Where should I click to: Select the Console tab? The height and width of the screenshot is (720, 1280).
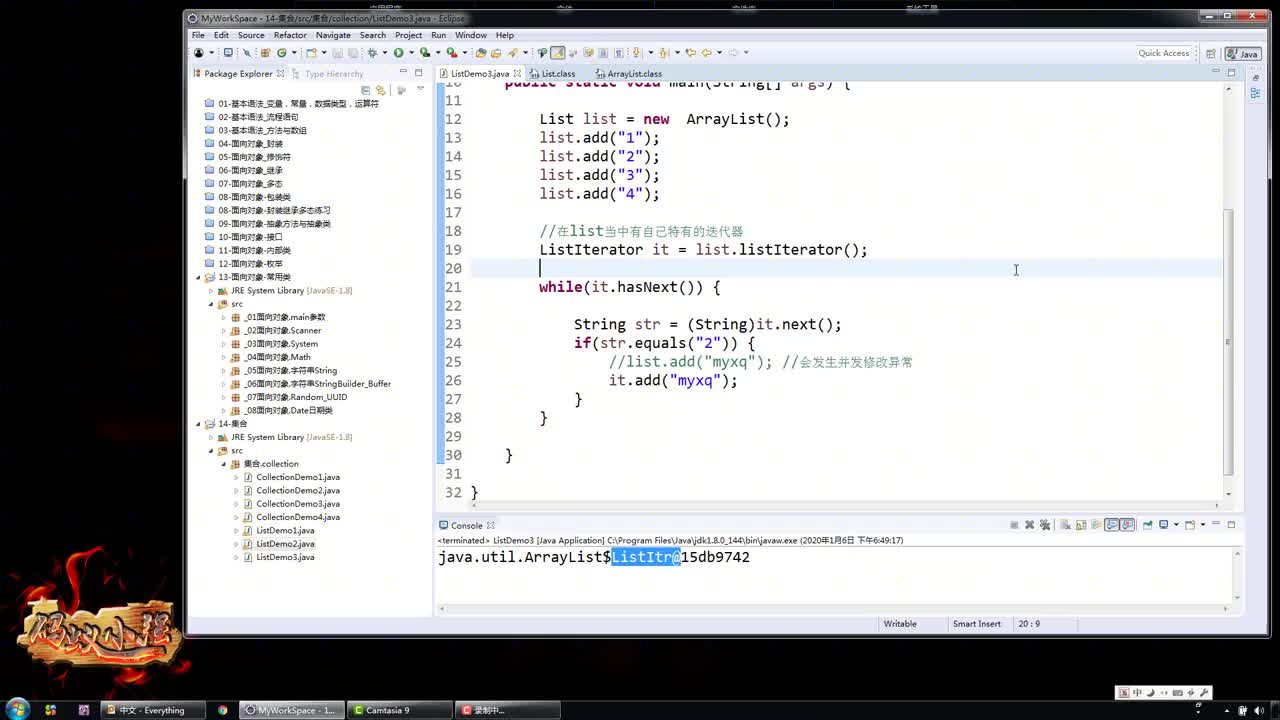pos(466,525)
